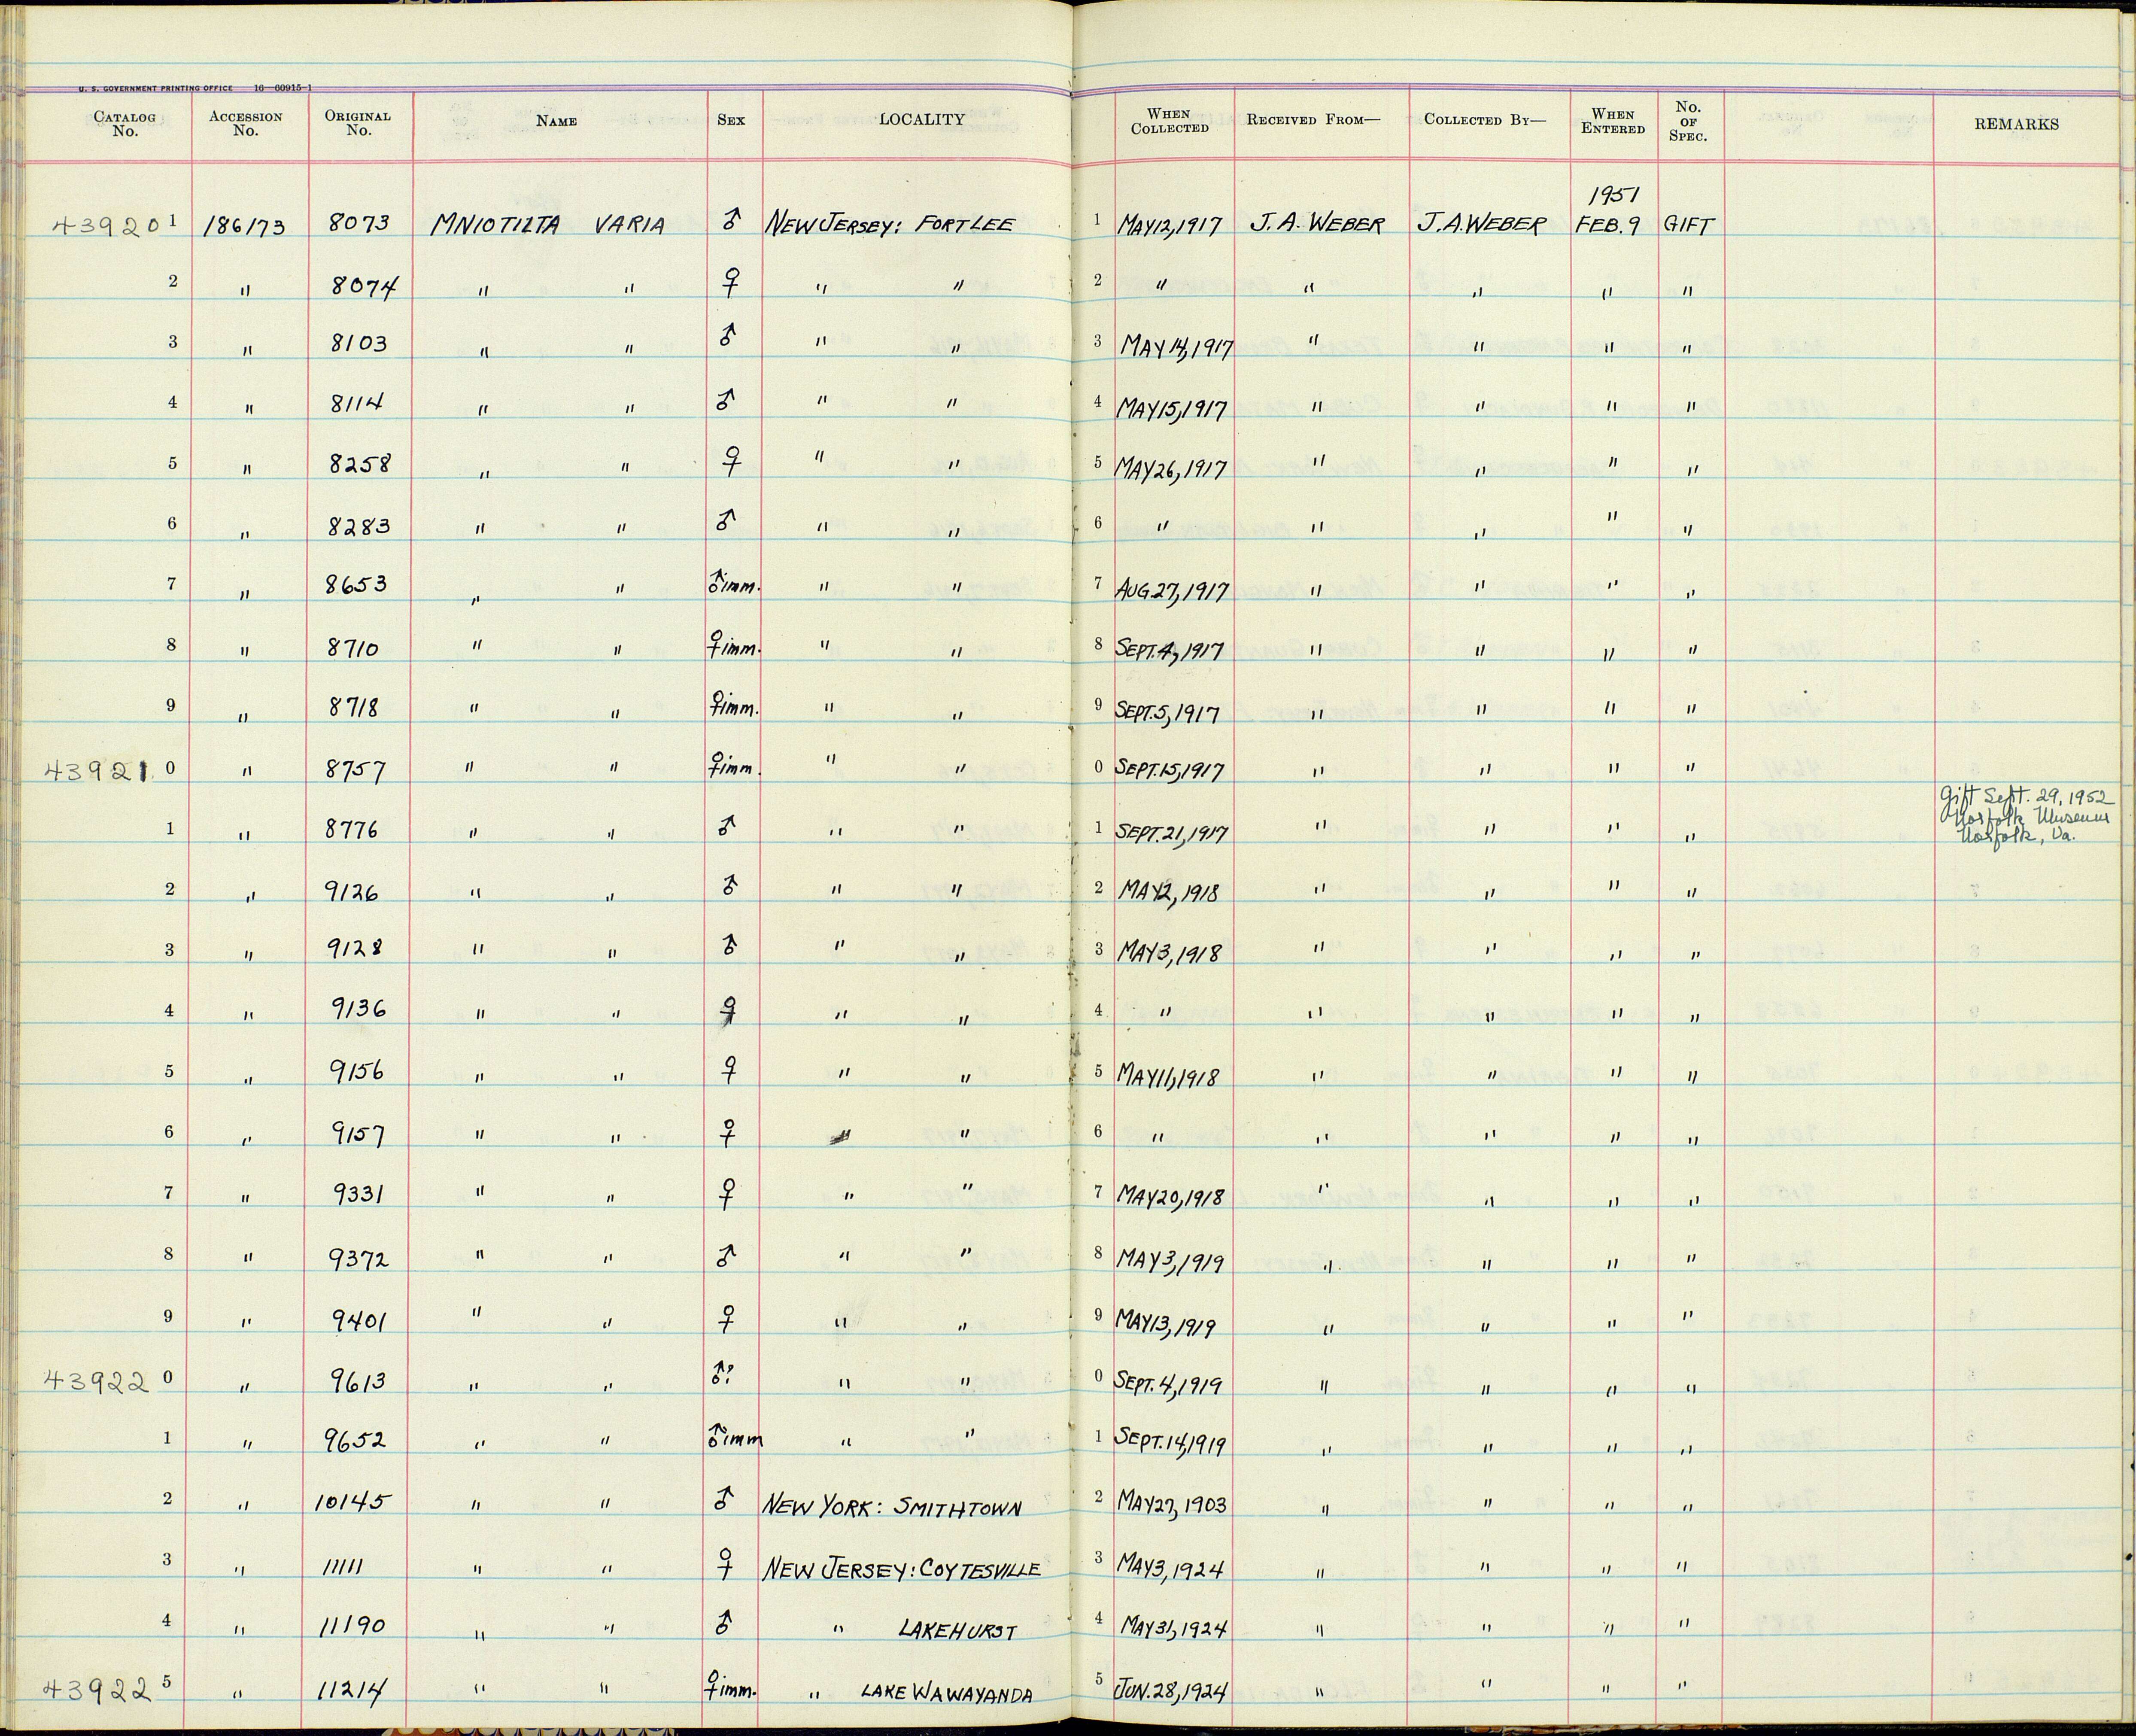Viewport: 2136px width, 1736px height.
Task: Click date 'May 13, 1919'
Action: (x=1166, y=1322)
